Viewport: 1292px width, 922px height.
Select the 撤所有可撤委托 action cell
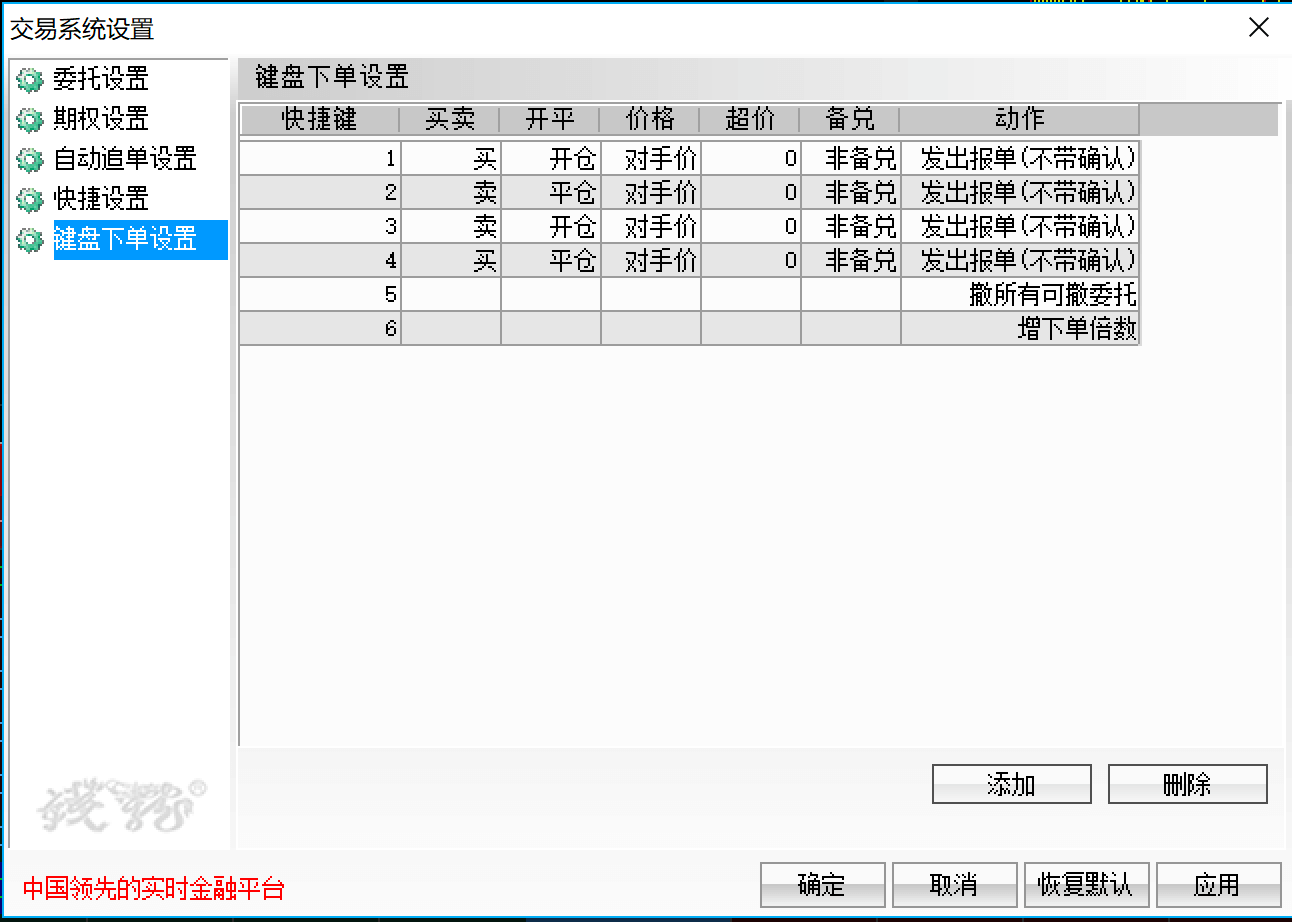point(1020,295)
